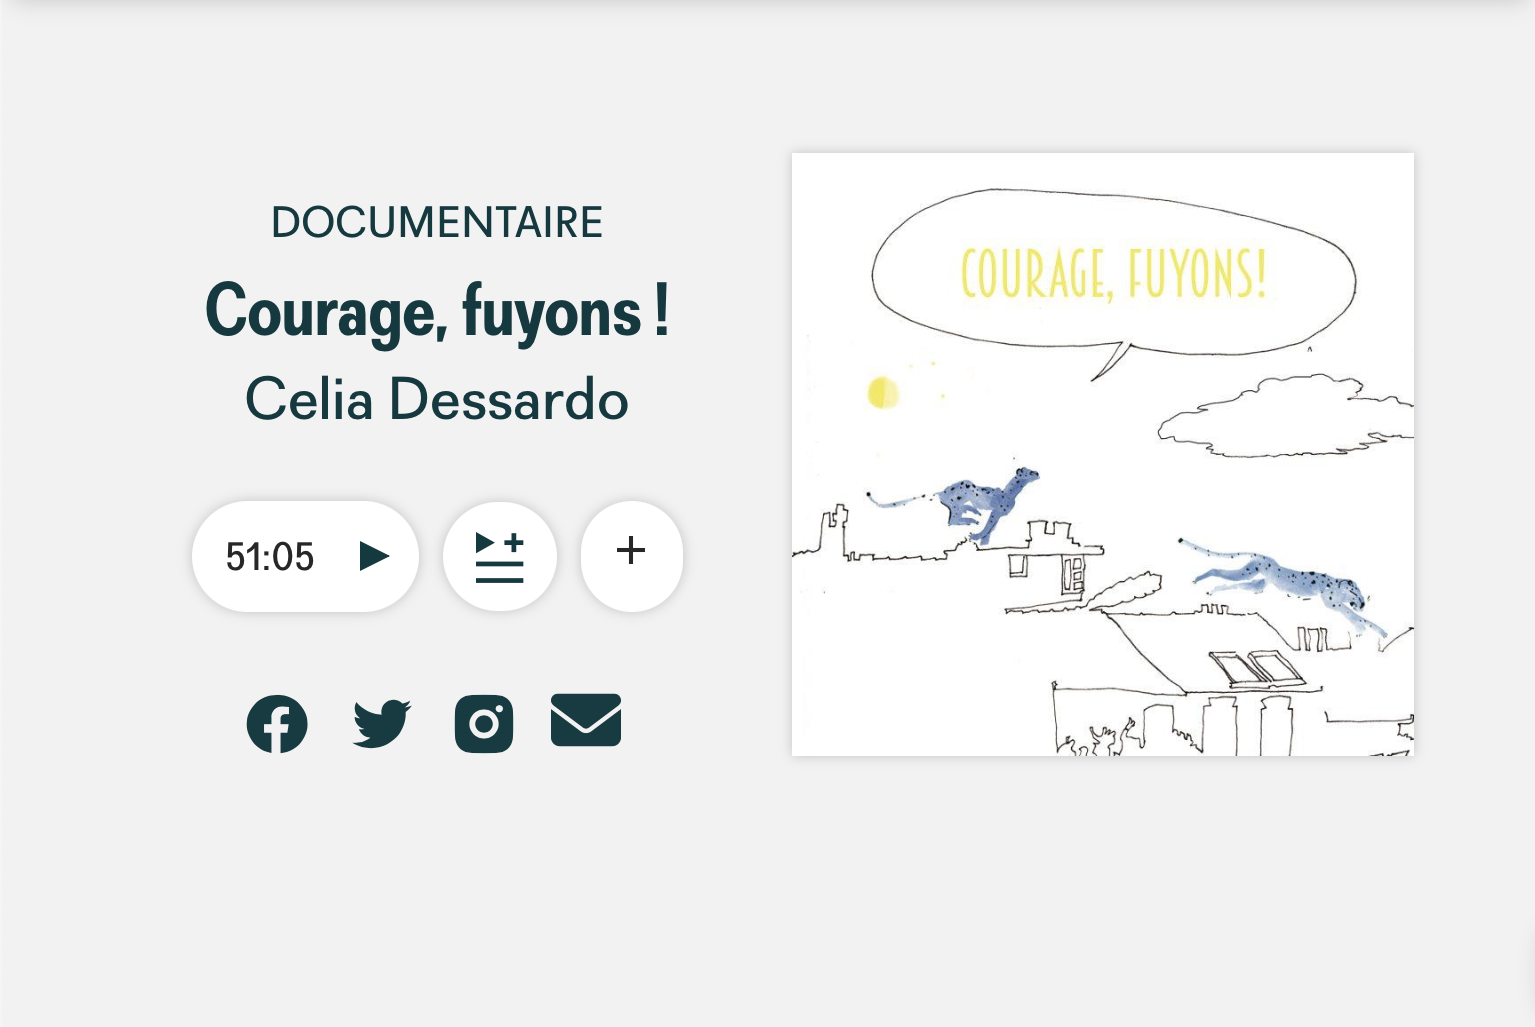1535x1027 pixels.
Task: Open the Instagram icon link
Action: [484, 723]
